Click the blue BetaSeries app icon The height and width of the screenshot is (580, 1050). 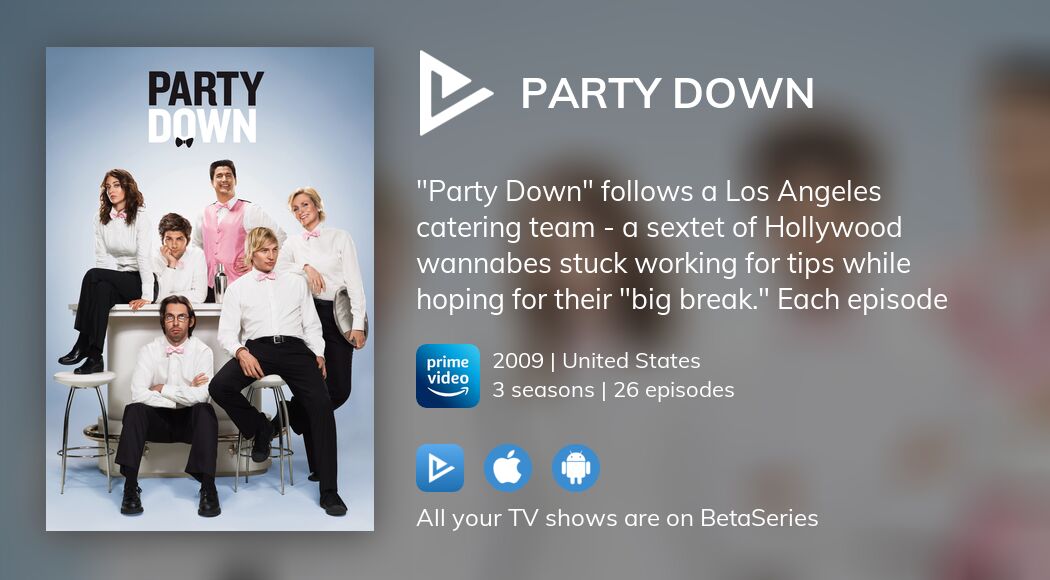[x=440, y=468]
